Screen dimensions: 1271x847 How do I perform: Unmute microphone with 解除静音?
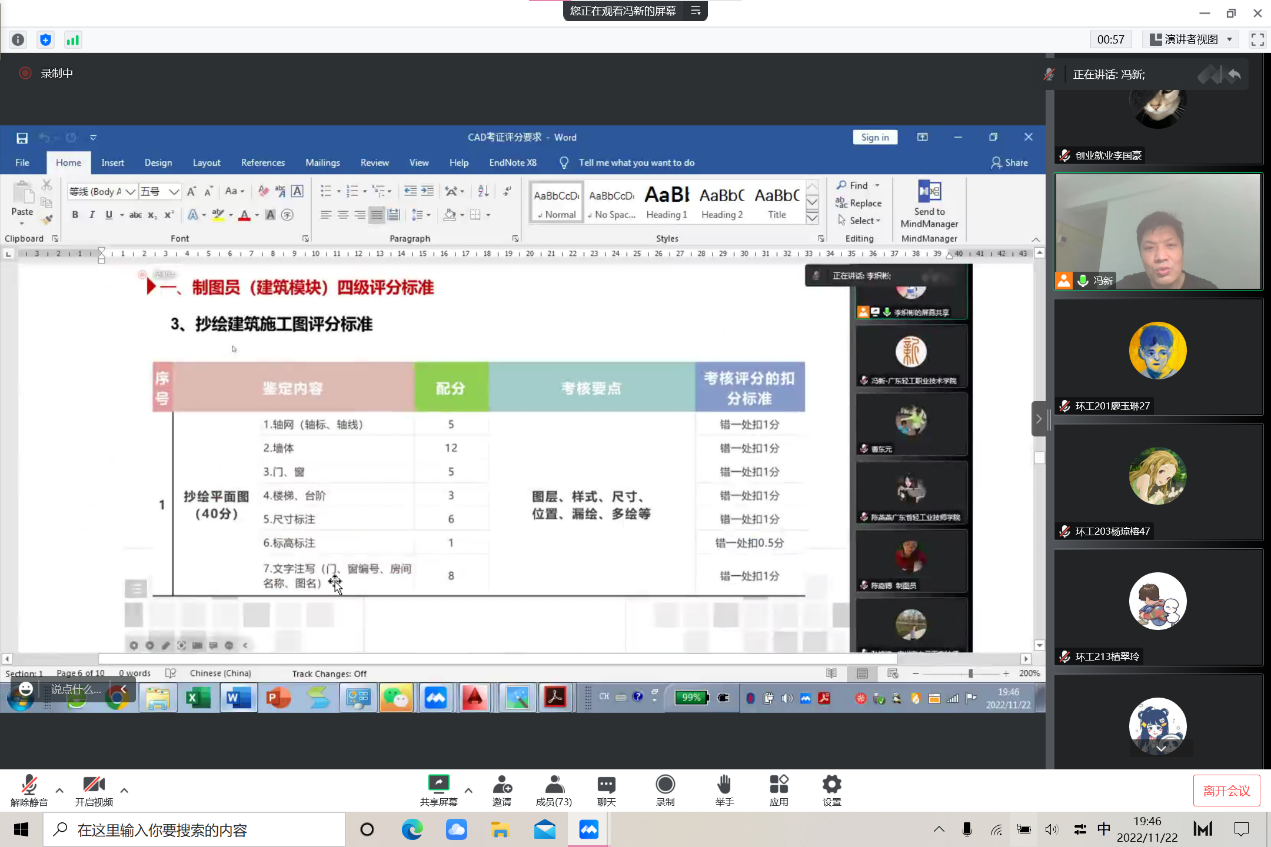[x=29, y=789]
